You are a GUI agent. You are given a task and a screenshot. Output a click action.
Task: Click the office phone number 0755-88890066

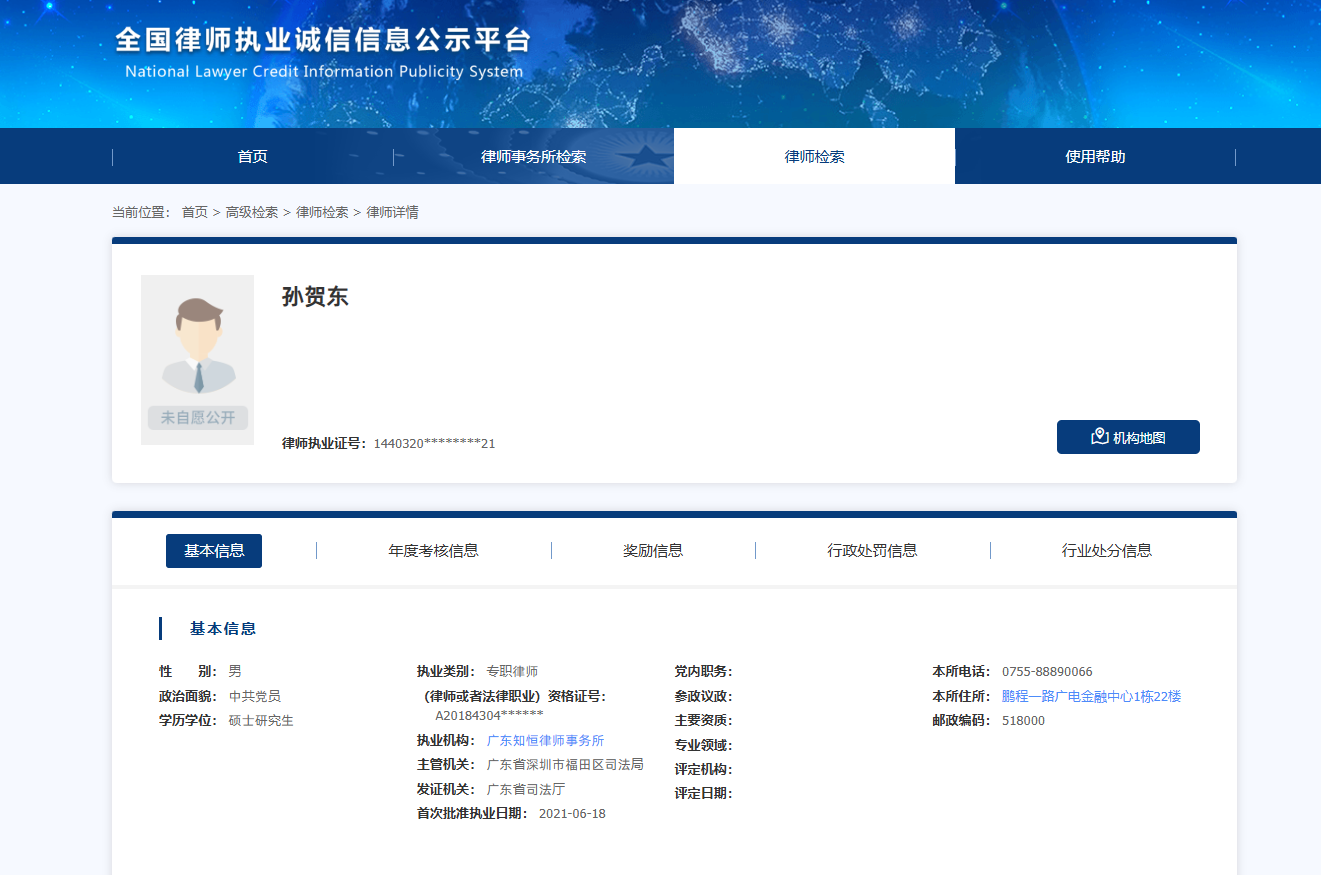(x=1047, y=672)
